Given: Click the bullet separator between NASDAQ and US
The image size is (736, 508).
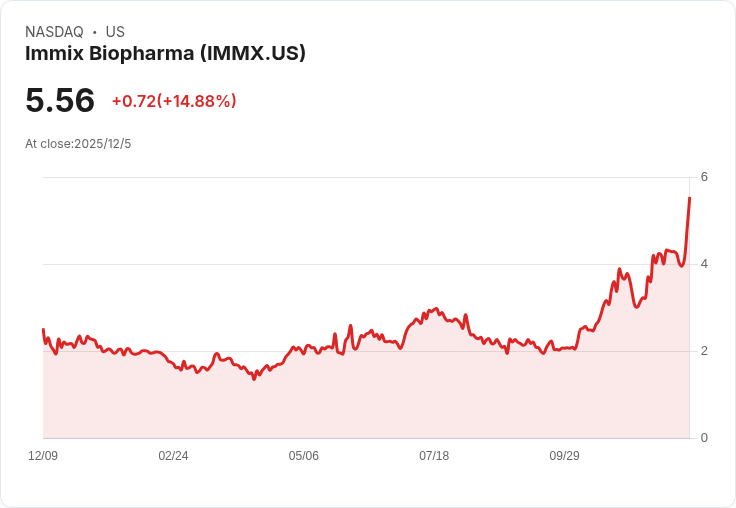Looking at the screenshot, I should pyautogui.click(x=94, y=32).
